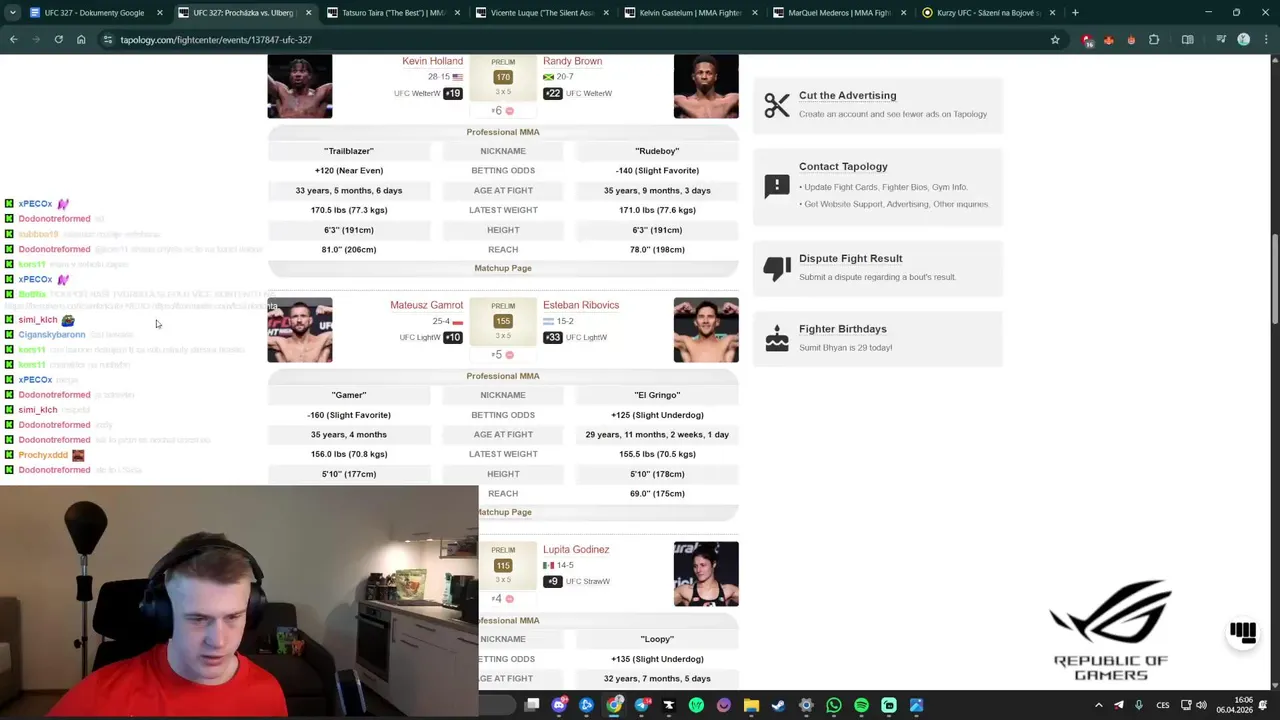
Task: Open Spotify from the taskbar
Action: tap(861, 705)
